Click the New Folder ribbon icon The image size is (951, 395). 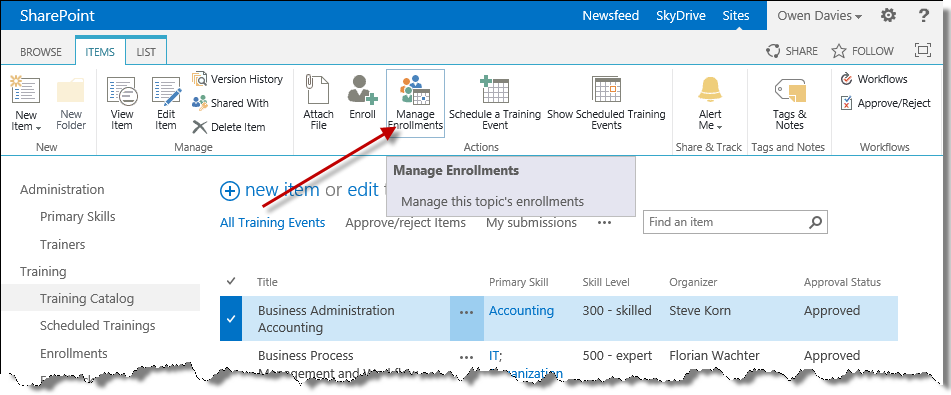tap(71, 91)
